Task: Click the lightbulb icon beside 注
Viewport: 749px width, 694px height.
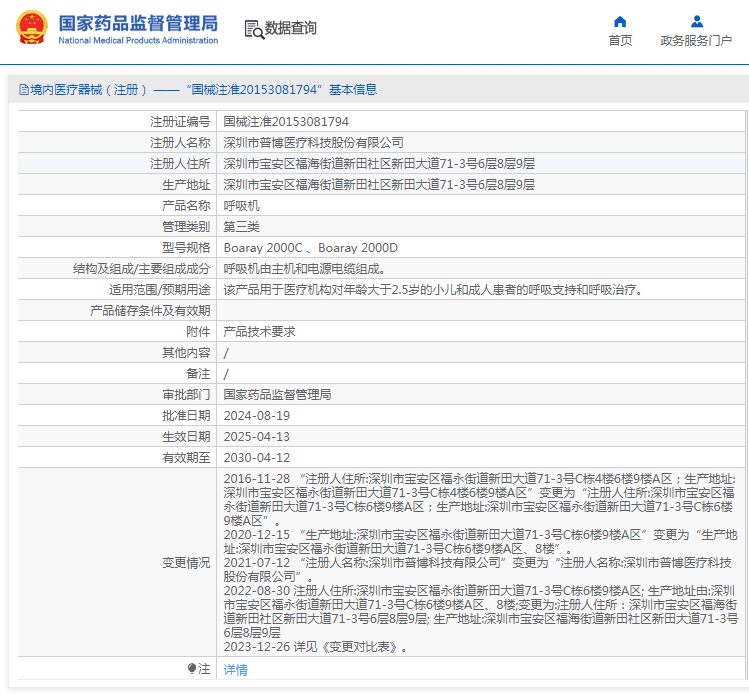Action: (x=192, y=669)
